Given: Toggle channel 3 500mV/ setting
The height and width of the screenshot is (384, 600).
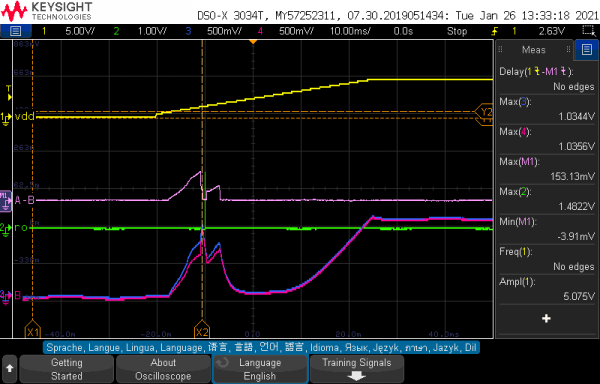Looking at the screenshot, I should coord(214,31).
